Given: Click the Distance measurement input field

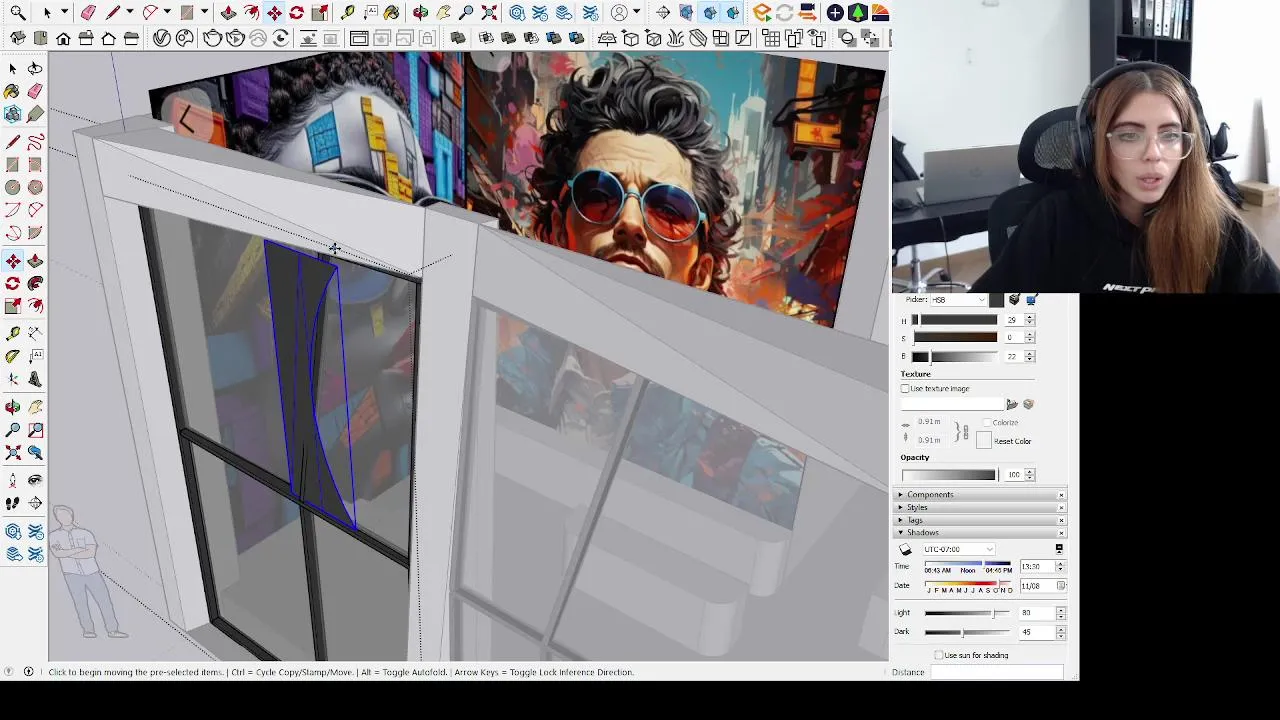Looking at the screenshot, I should 997,672.
